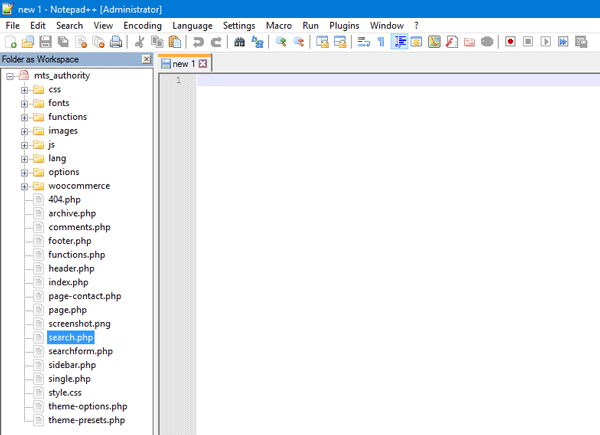
Task: Open the Encoding menu
Action: point(142,25)
